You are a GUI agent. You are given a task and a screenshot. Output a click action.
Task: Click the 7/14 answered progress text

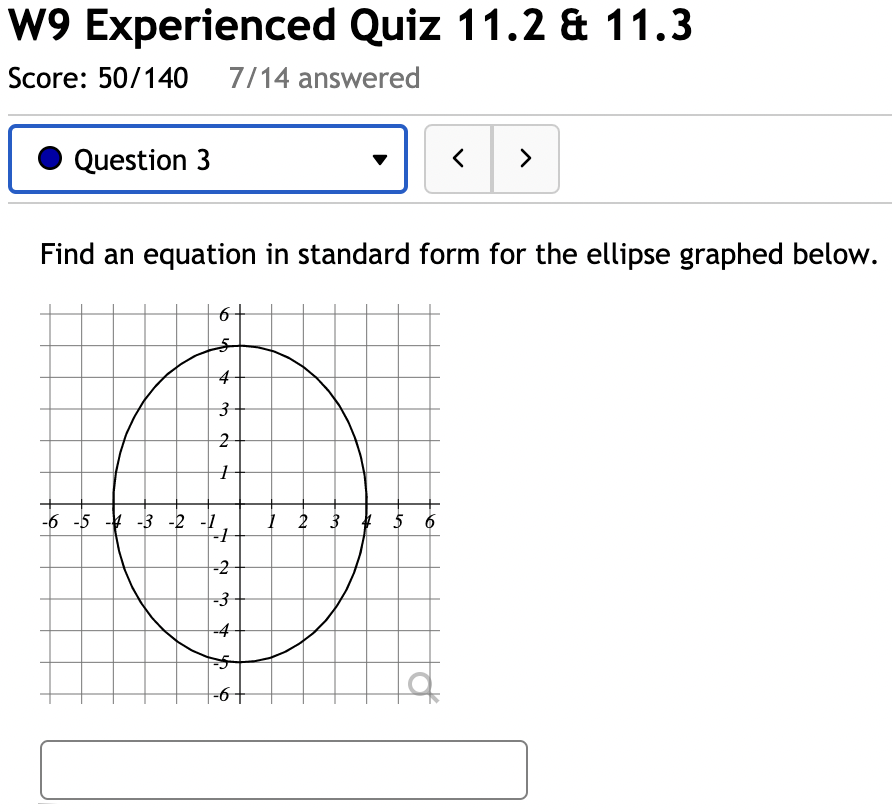(324, 78)
